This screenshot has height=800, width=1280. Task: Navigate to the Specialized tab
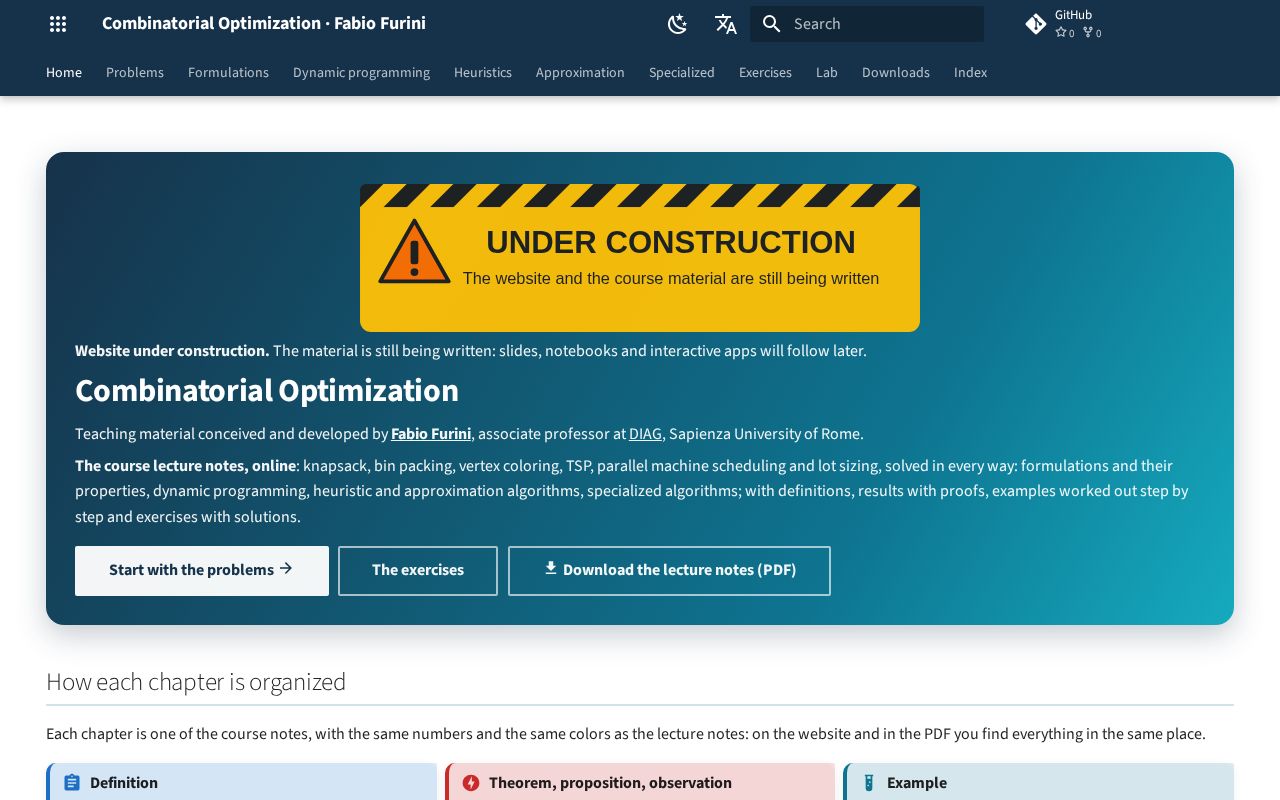pyautogui.click(x=682, y=73)
